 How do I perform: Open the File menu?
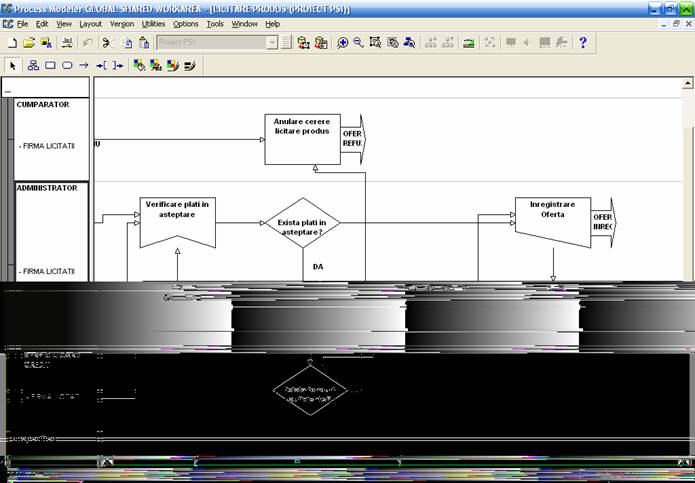pyautogui.click(x=22, y=23)
